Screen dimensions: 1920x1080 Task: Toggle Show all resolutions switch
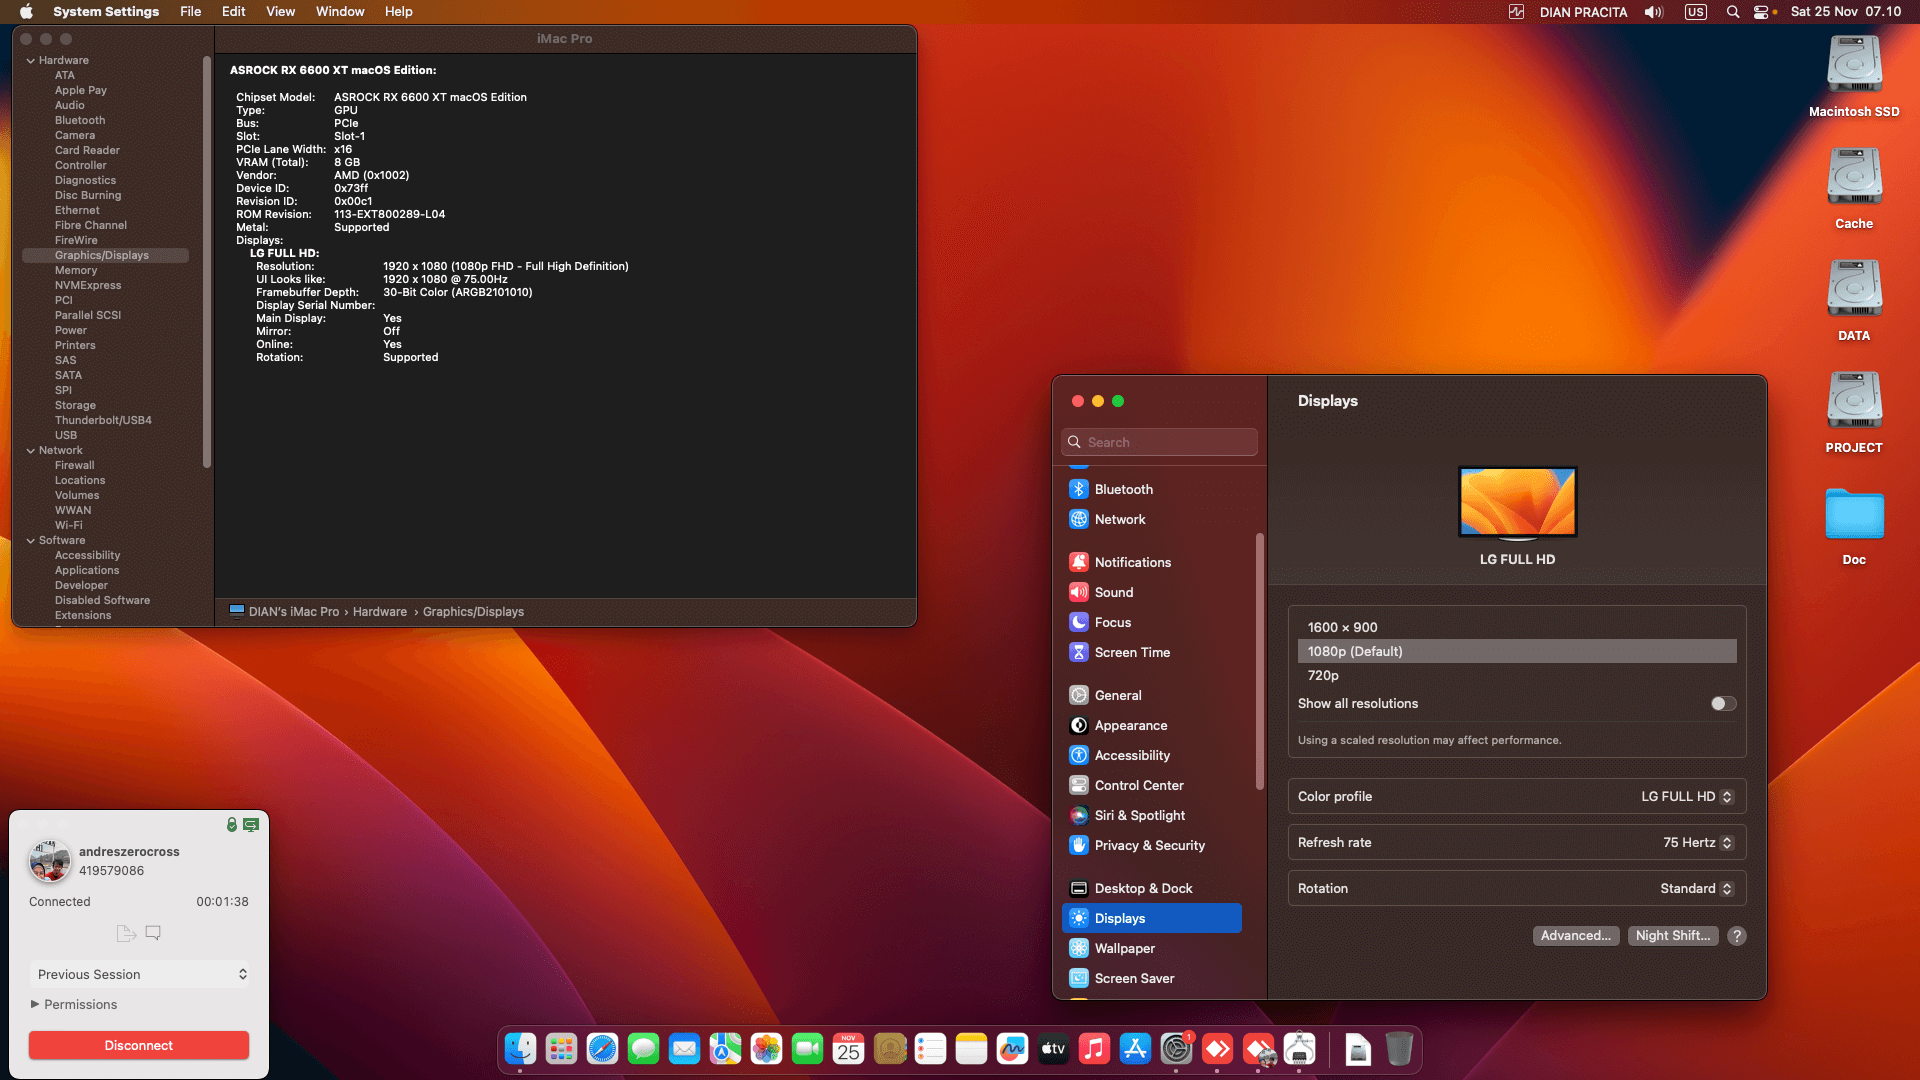[x=1723, y=704]
